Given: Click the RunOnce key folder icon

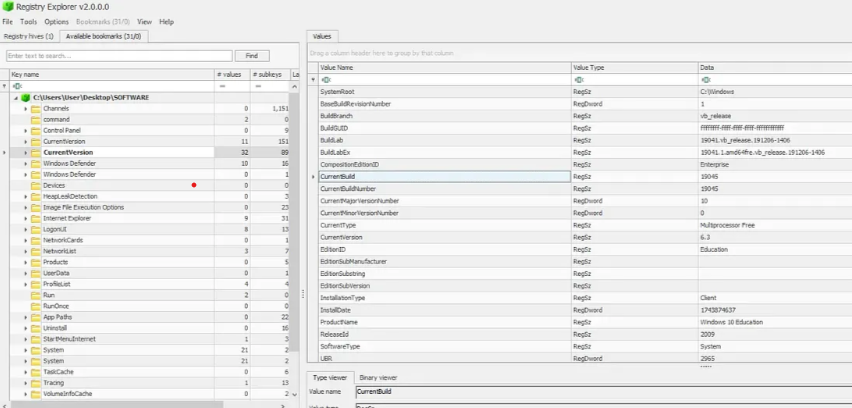Looking at the screenshot, I should coord(35,306).
